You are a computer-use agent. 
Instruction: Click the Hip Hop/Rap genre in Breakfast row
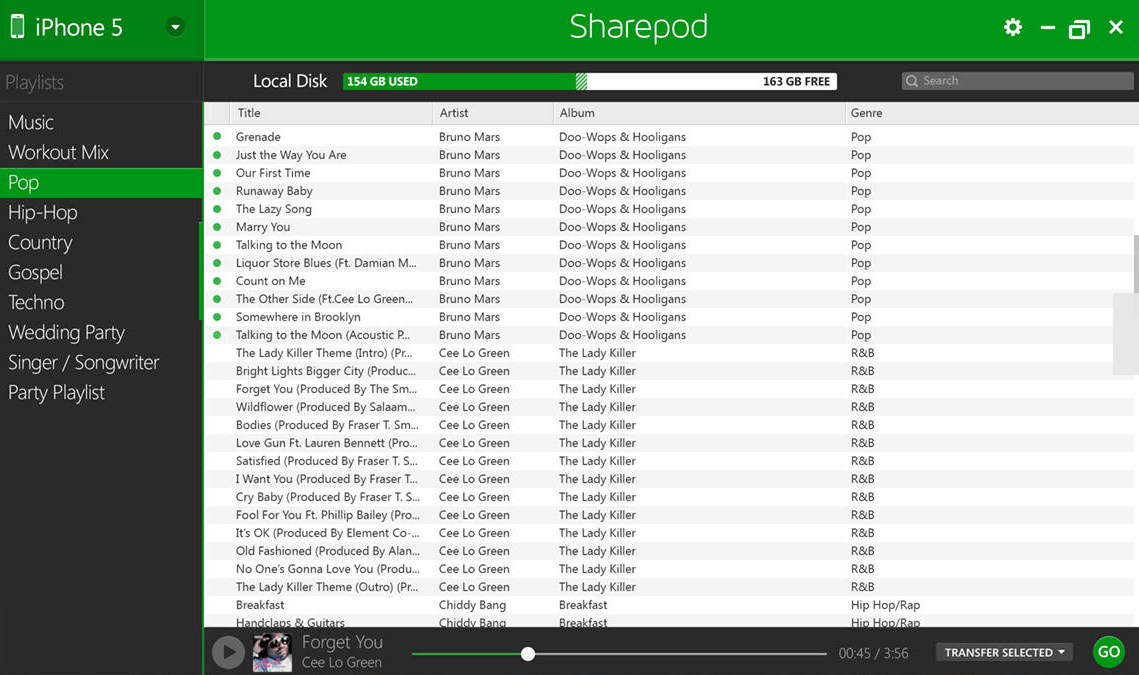(x=885, y=605)
